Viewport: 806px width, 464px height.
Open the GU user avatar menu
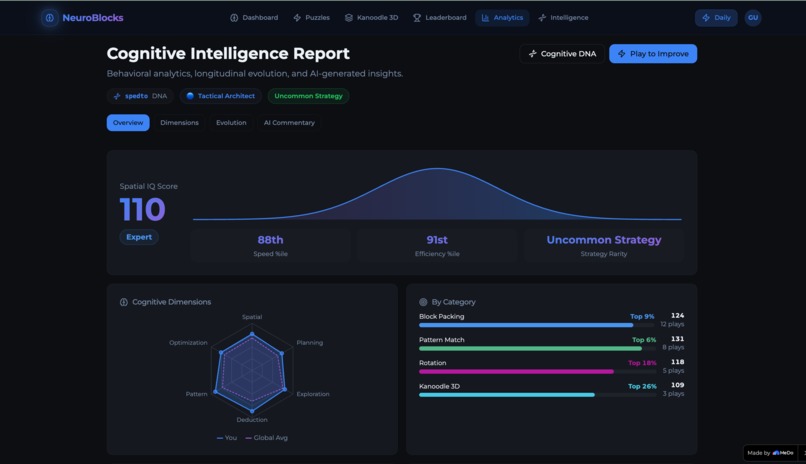[x=753, y=17]
